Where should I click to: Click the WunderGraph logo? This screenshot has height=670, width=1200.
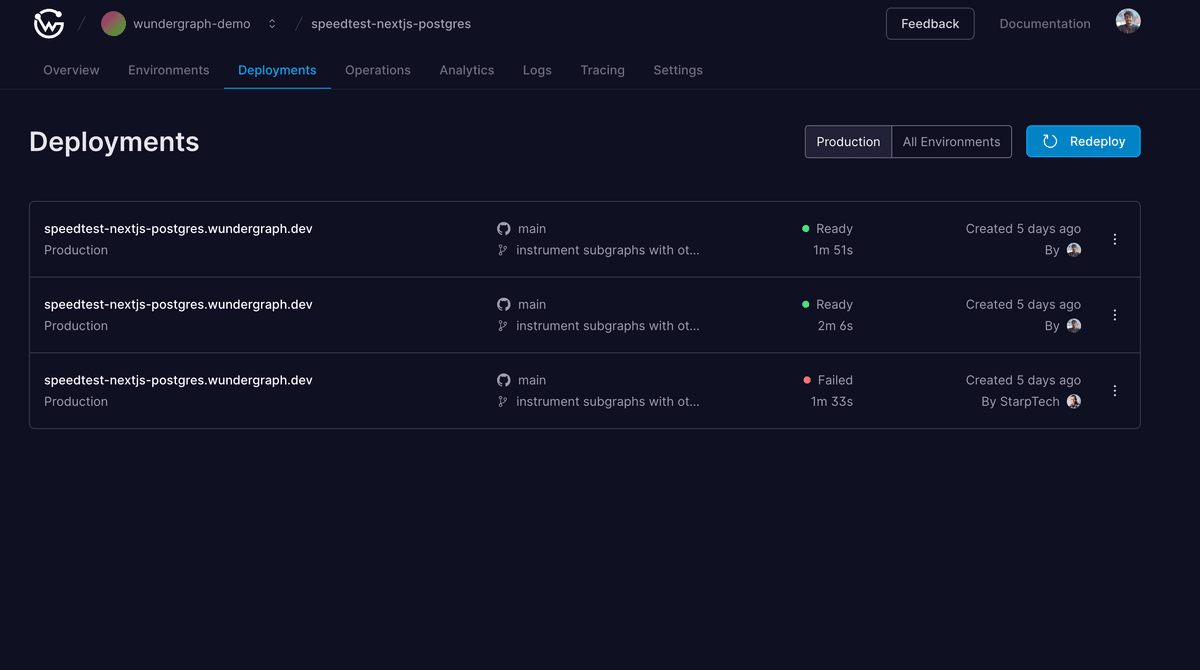pyautogui.click(x=48, y=23)
